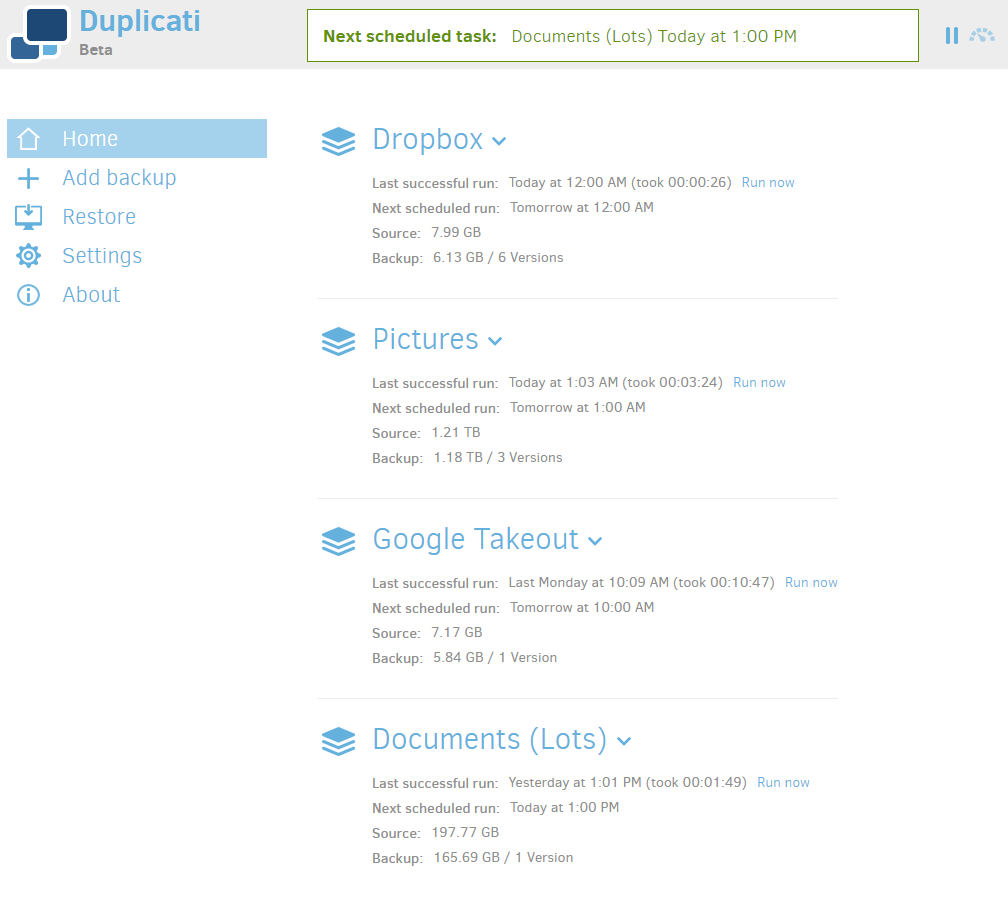
Task: Click the Beta label under Duplicati
Action: (96, 49)
